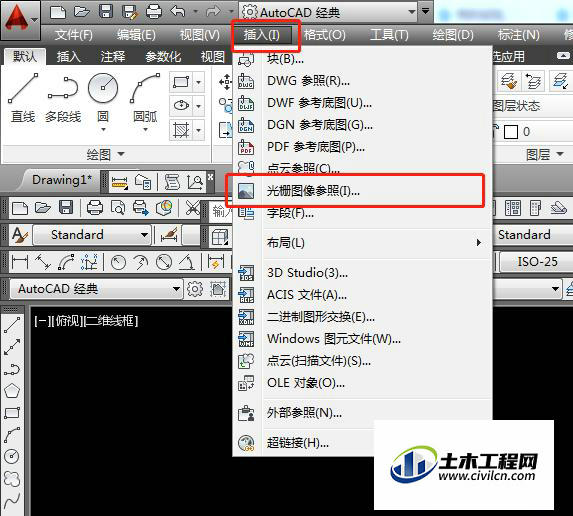Choose 外部参照(N)... menu entry
Viewport: 573px width, 516px height.
tap(362, 413)
